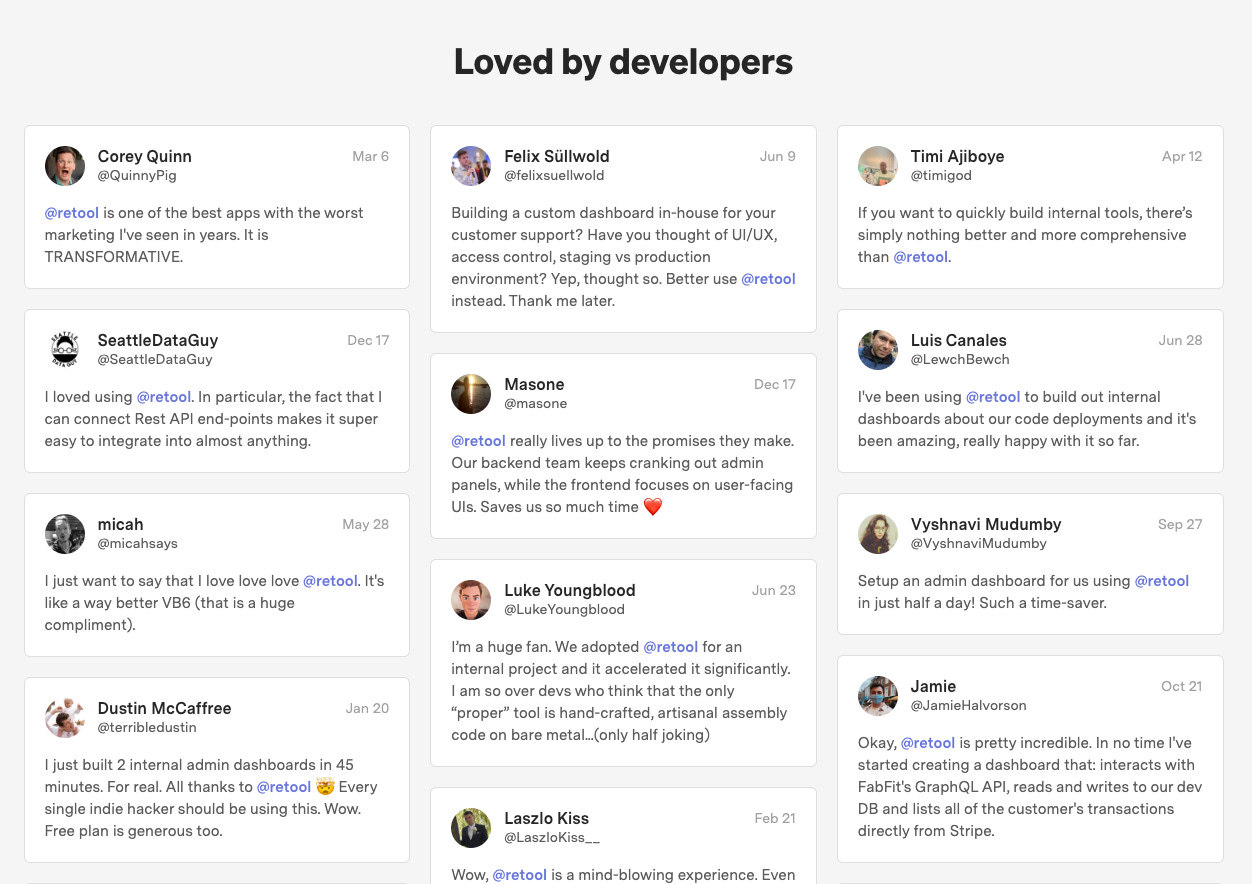The image size is (1252, 884).
Task: Click Felix Süllwold's profile avatar
Action: pos(471,166)
